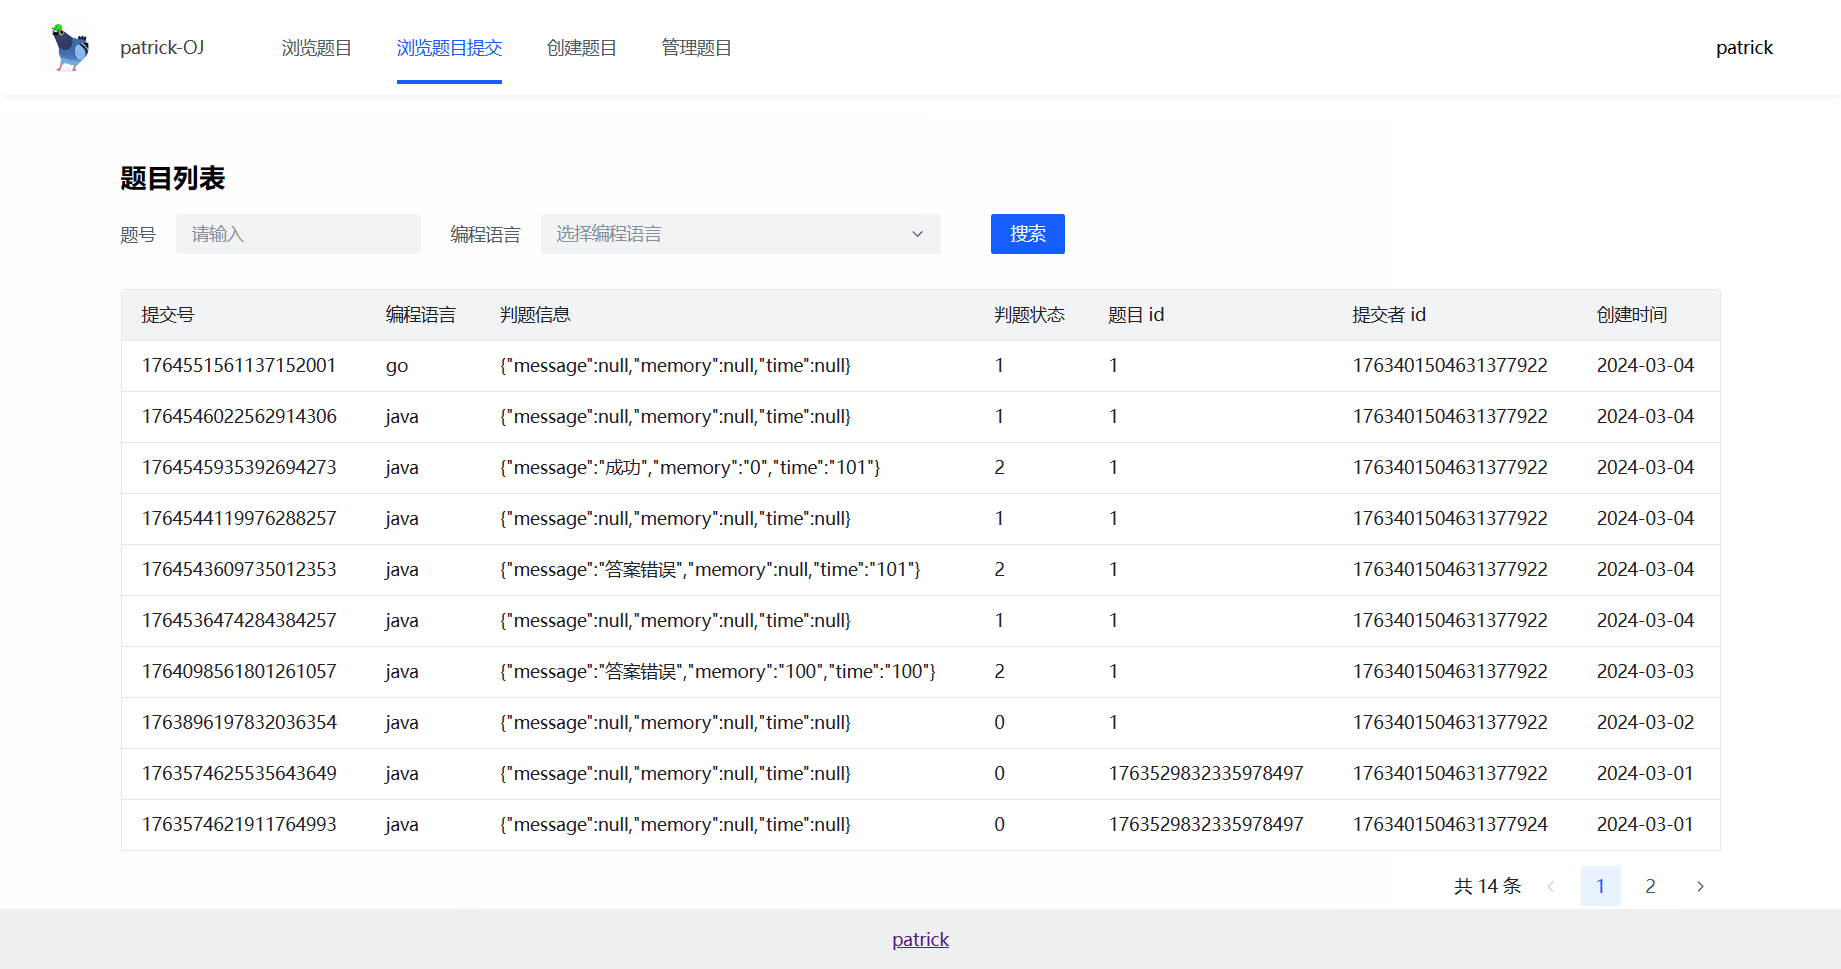
Task: Click the 提交者 id column header
Action: pyautogui.click(x=1389, y=315)
